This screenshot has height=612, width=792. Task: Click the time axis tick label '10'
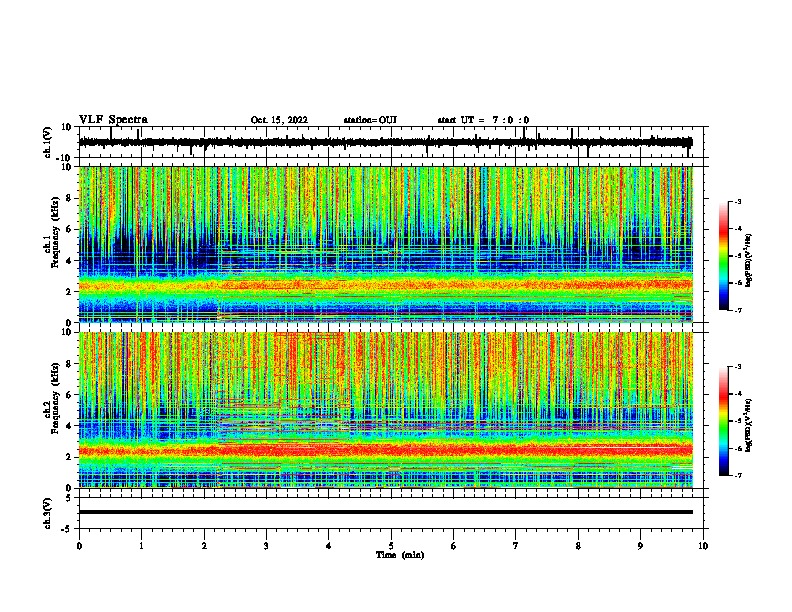[703, 546]
